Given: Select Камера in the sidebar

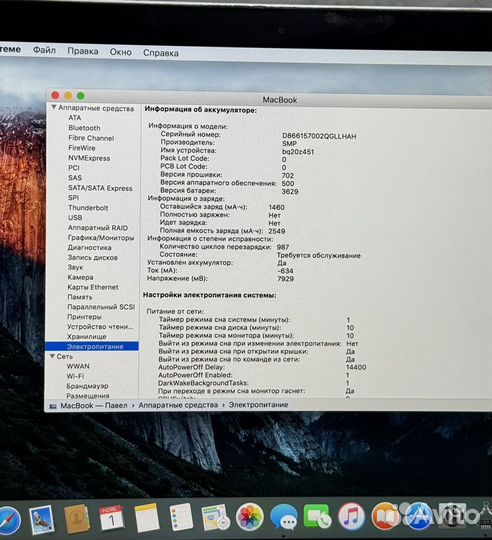Looking at the screenshot, I should [81, 277].
